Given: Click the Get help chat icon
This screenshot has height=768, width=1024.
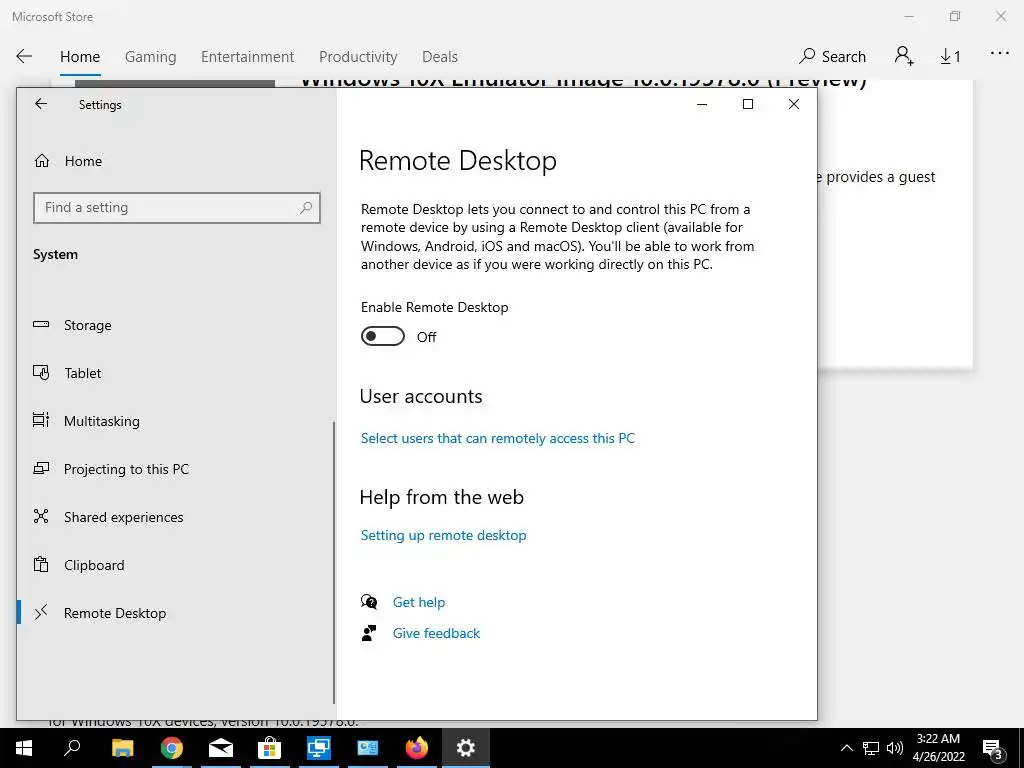Looking at the screenshot, I should pyautogui.click(x=369, y=601).
